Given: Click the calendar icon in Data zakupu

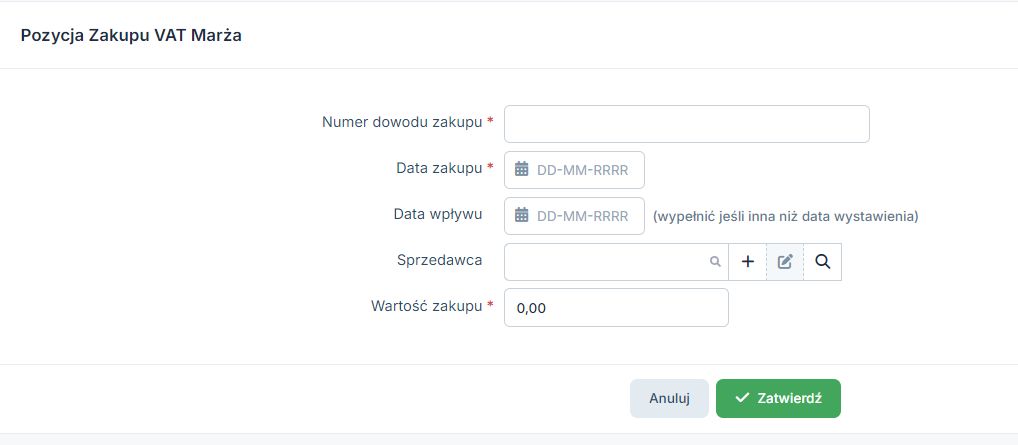Looking at the screenshot, I should point(521,170).
